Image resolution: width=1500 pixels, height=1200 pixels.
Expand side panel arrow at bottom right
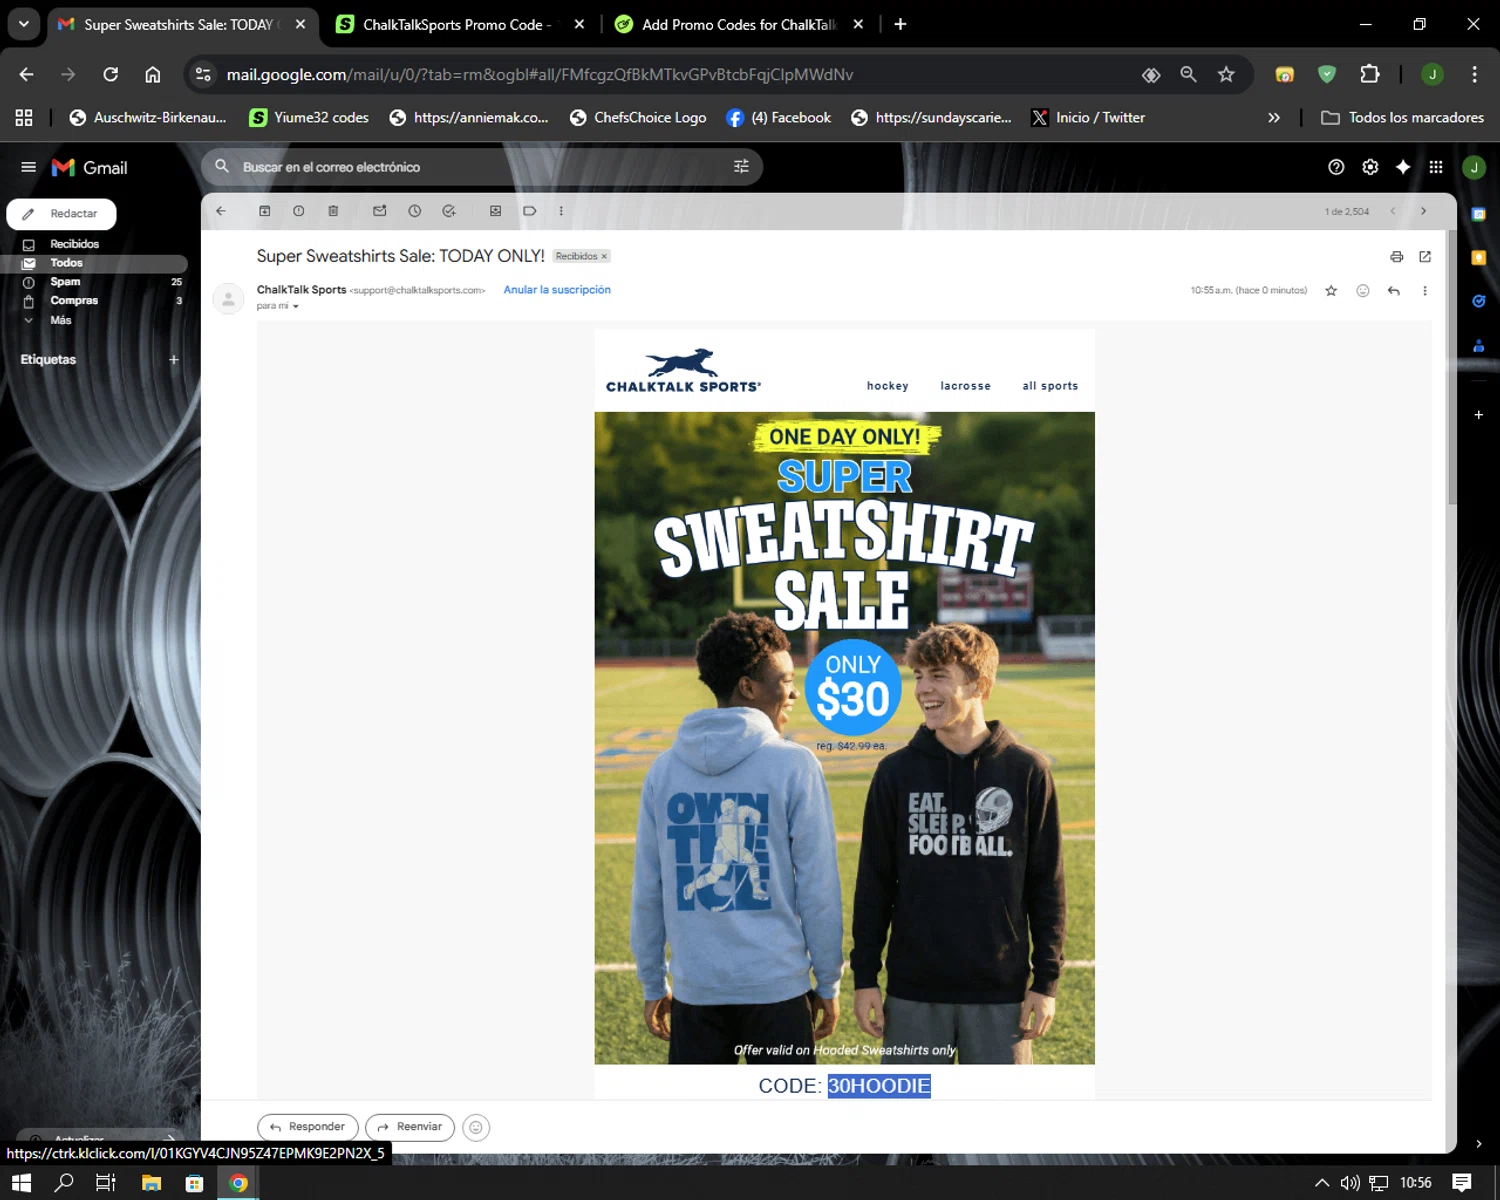1479,1143
